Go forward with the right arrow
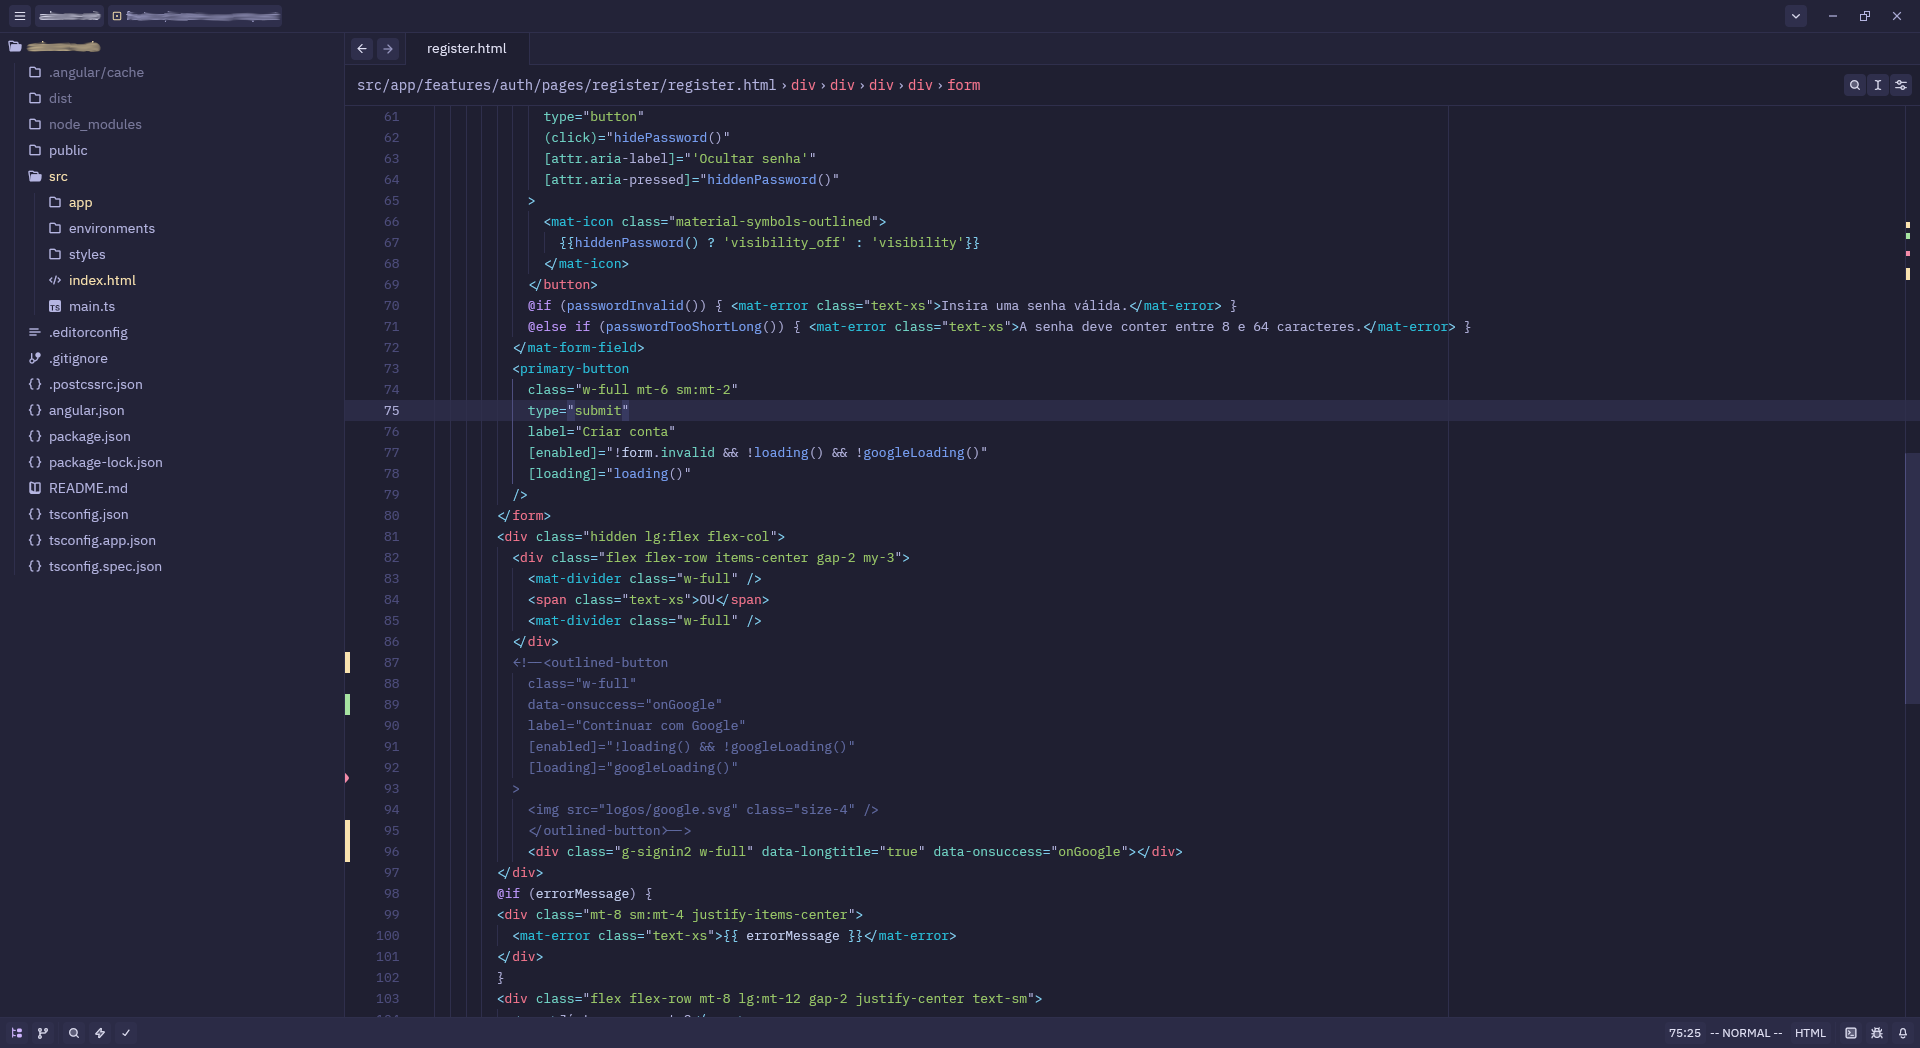This screenshot has height=1048, width=1920. tap(388, 48)
